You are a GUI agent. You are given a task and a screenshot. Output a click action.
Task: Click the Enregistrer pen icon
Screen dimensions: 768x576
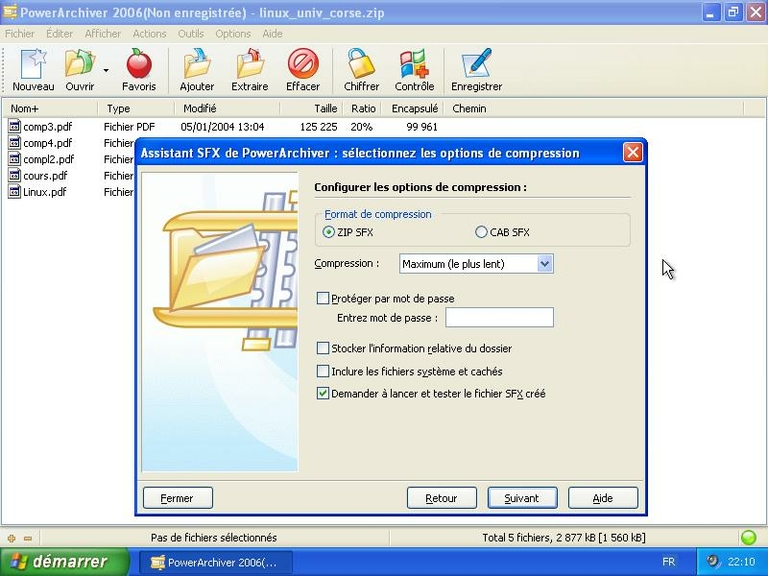point(477,64)
